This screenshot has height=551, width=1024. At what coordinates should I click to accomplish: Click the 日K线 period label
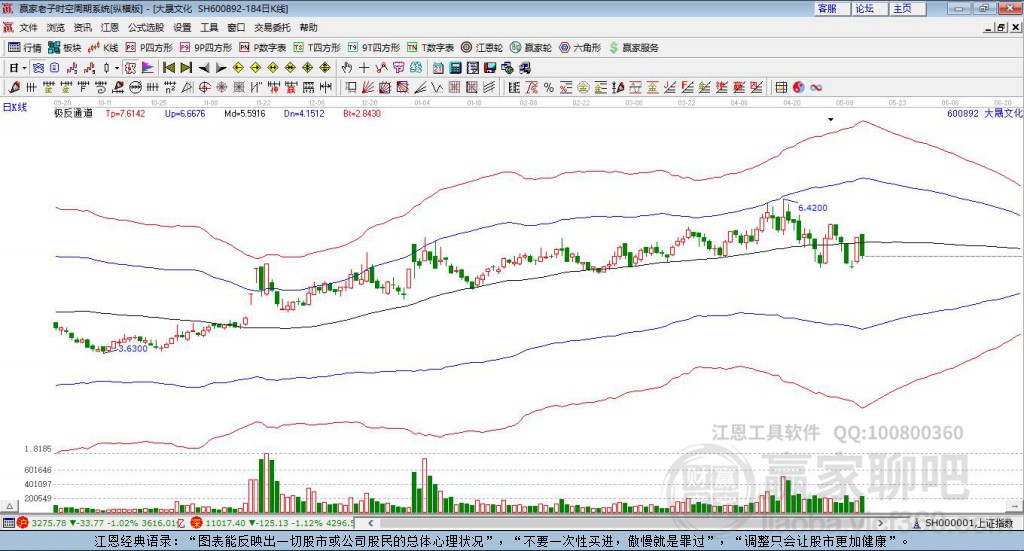(x=14, y=107)
